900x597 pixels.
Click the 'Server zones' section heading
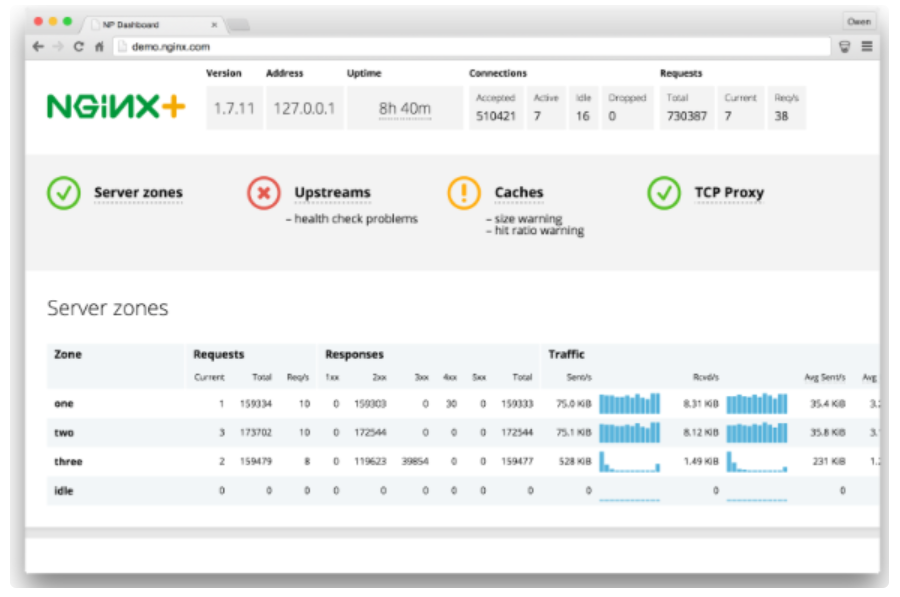click(108, 308)
